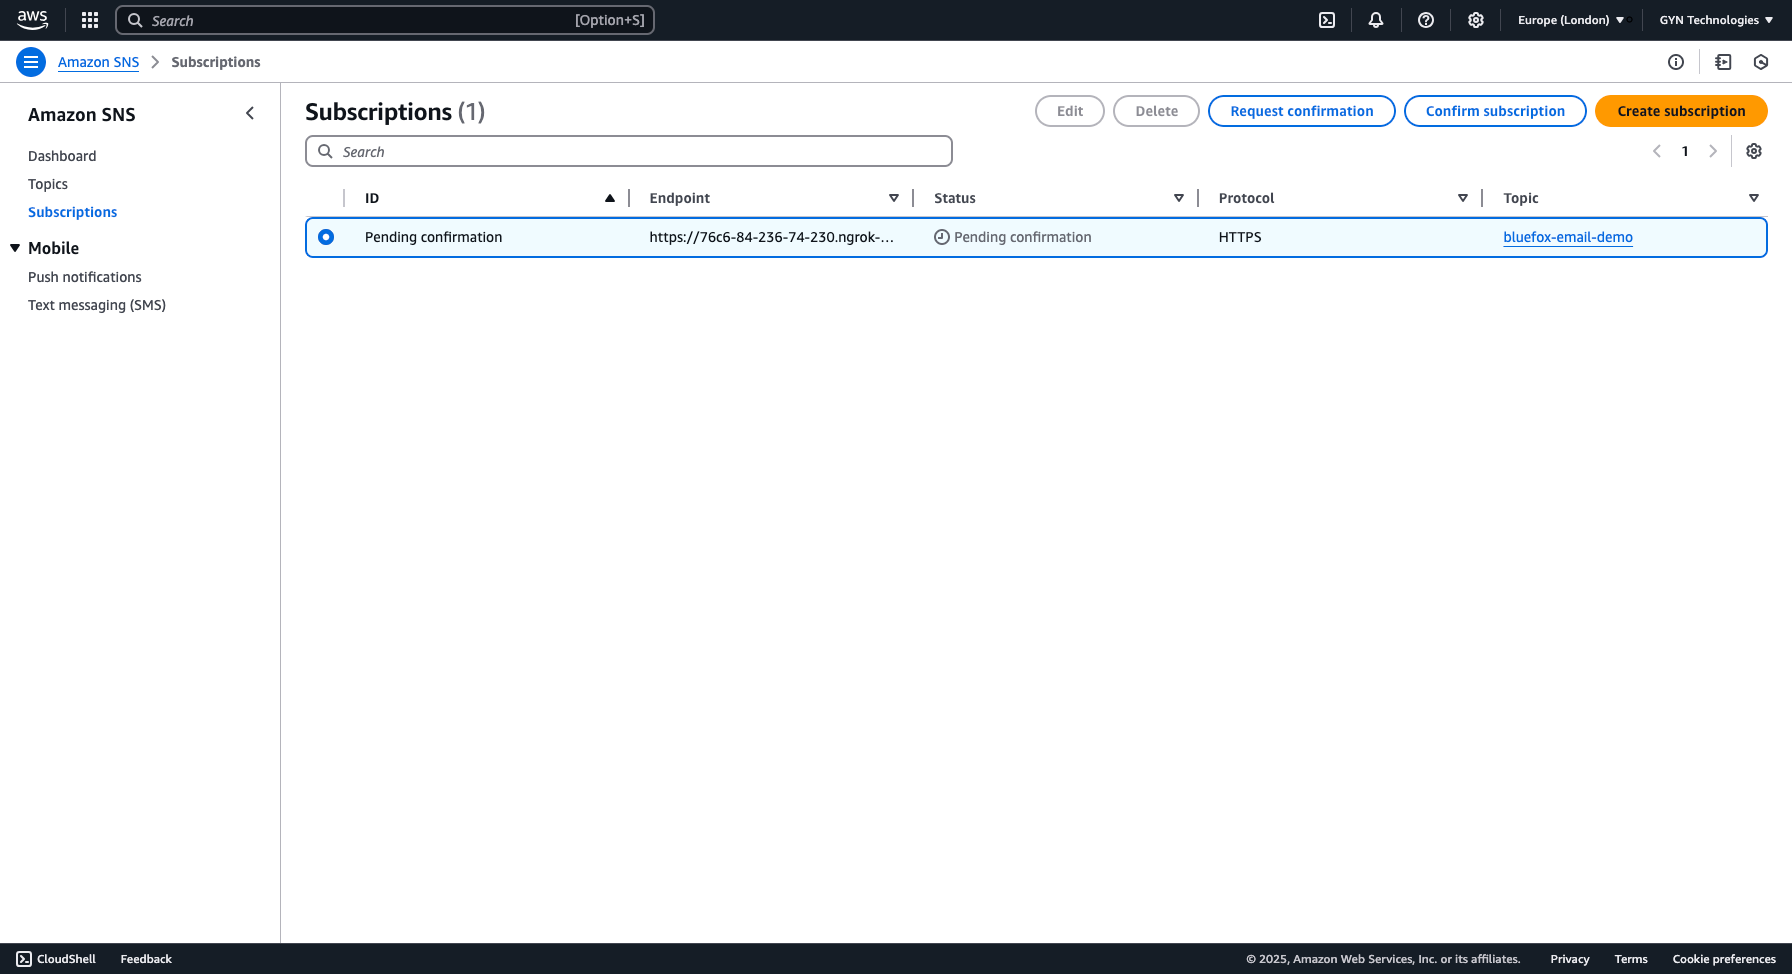Open the Protocol column filter dropdown

pos(1463,198)
